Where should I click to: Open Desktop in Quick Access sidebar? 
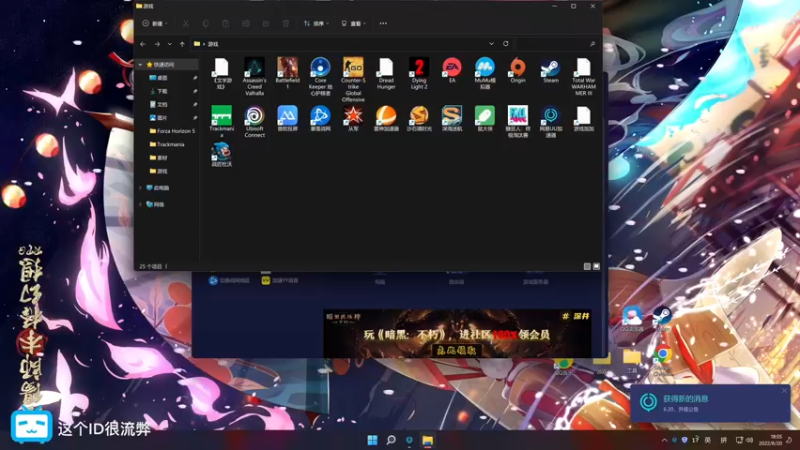coord(158,78)
